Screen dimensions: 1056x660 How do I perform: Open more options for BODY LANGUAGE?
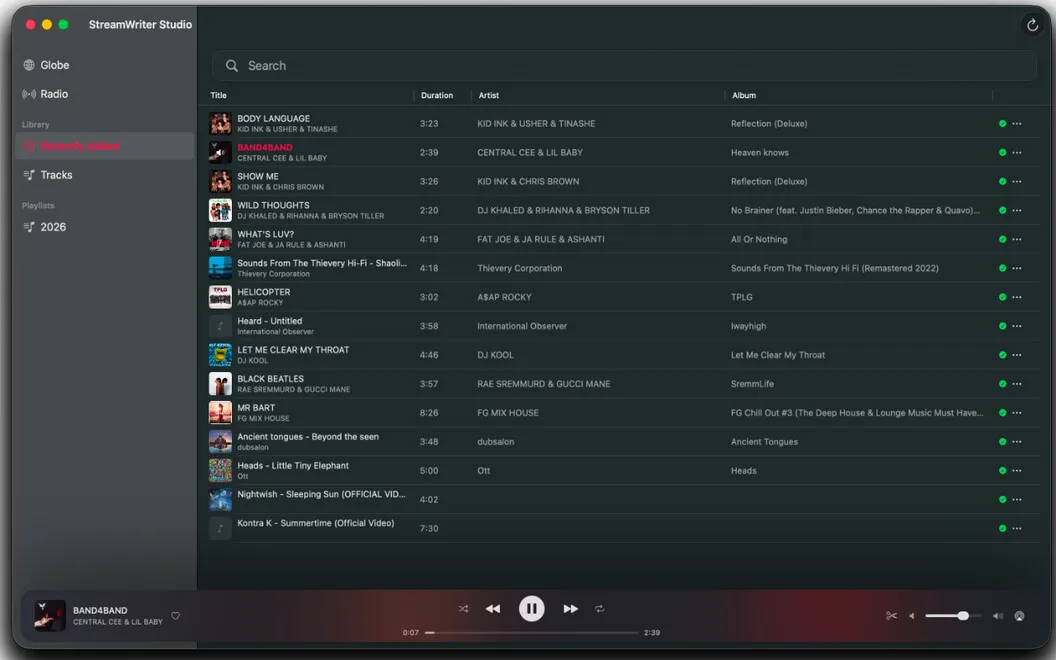coord(1016,124)
